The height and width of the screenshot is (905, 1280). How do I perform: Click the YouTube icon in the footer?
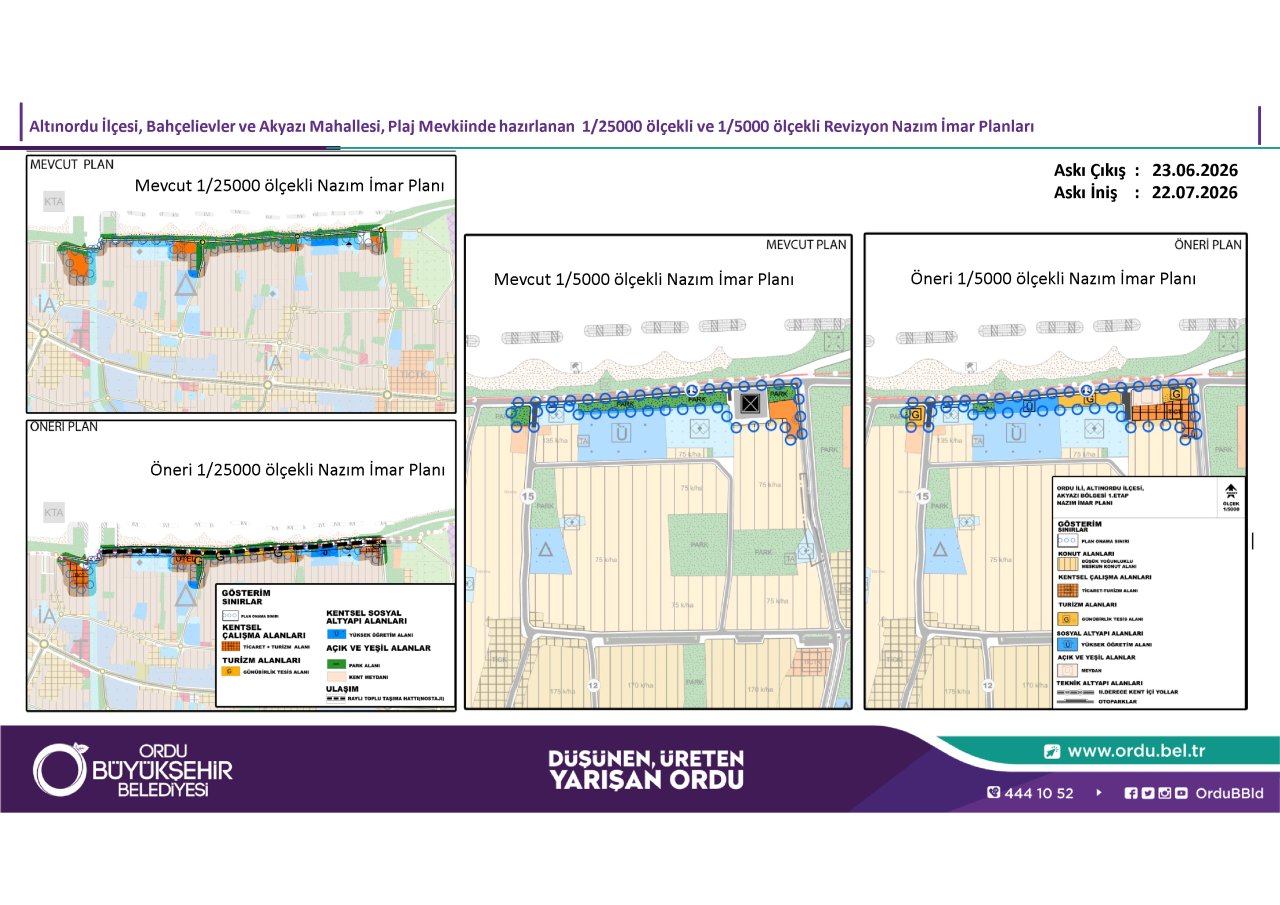click(1181, 793)
